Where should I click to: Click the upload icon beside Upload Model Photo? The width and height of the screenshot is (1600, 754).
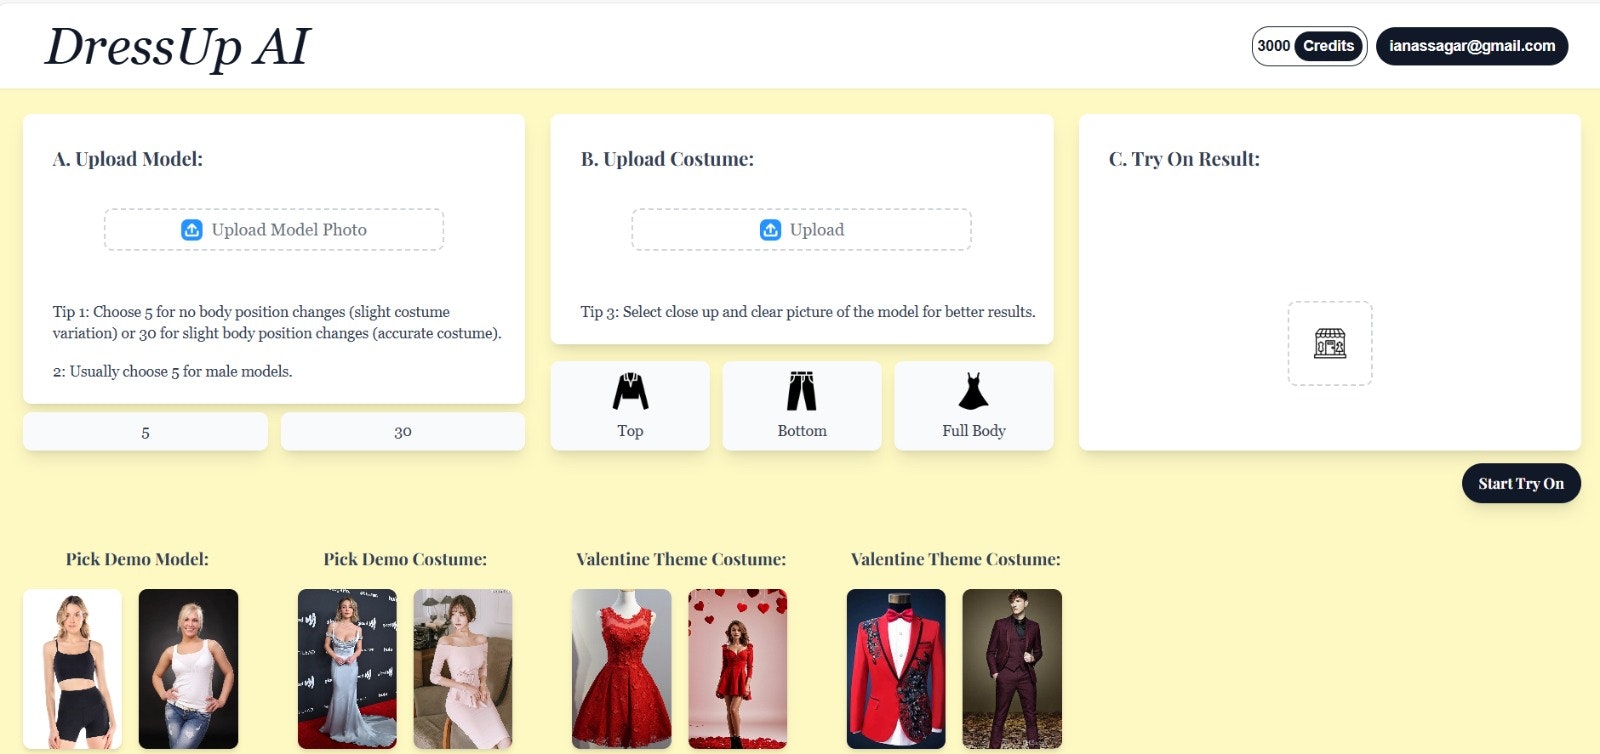[191, 229]
